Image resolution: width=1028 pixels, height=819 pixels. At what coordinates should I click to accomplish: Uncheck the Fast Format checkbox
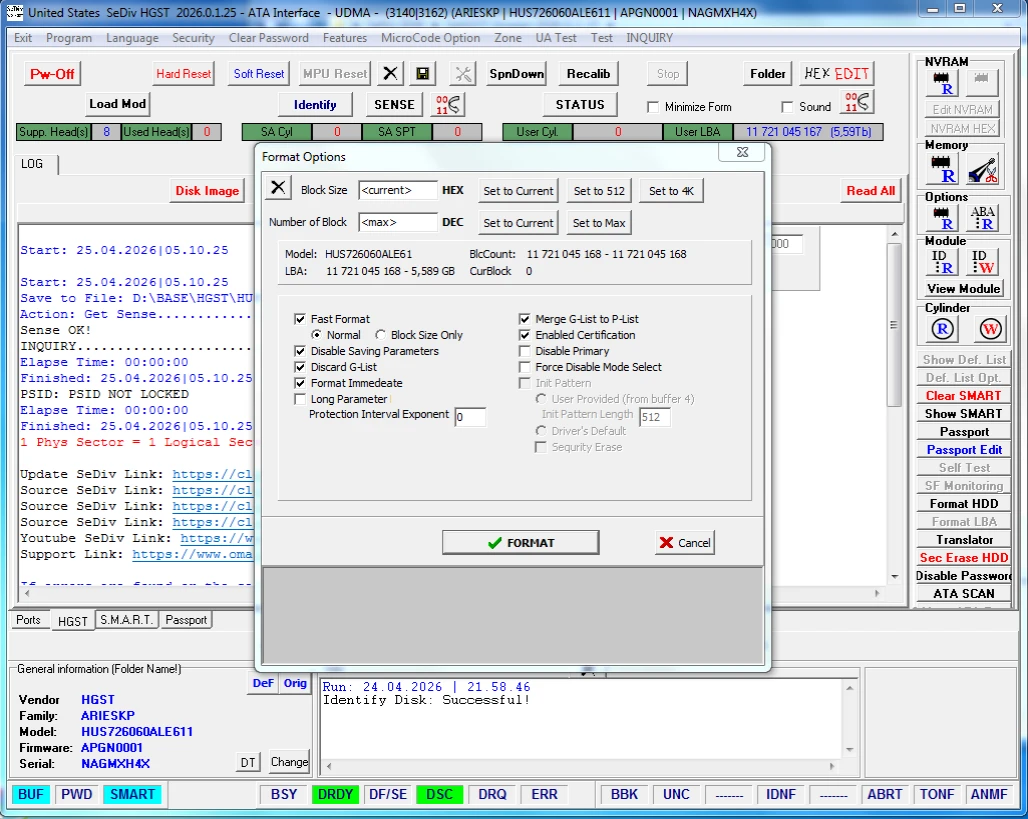click(x=300, y=319)
